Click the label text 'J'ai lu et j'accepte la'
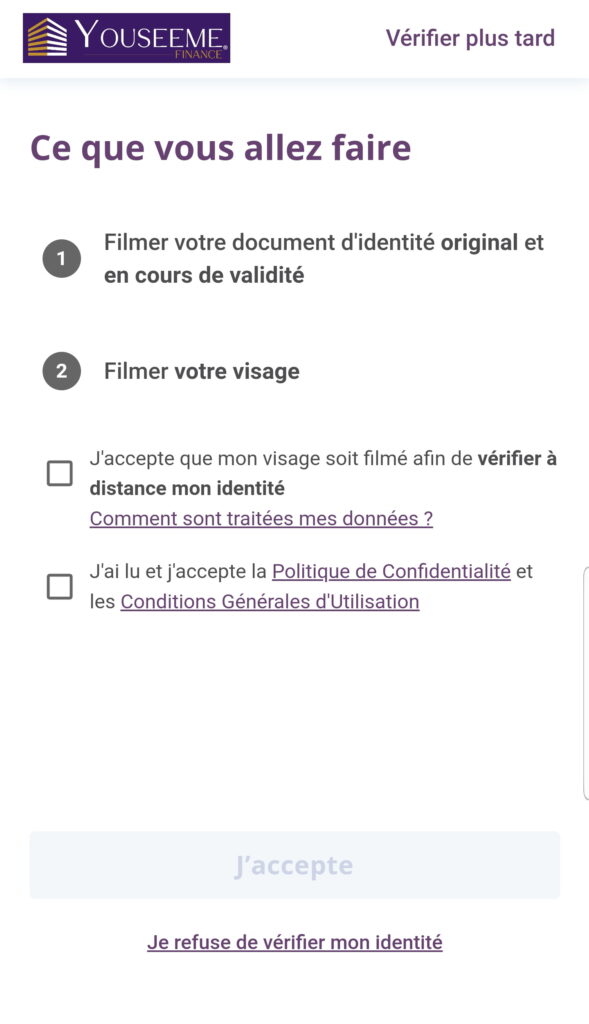 178,571
